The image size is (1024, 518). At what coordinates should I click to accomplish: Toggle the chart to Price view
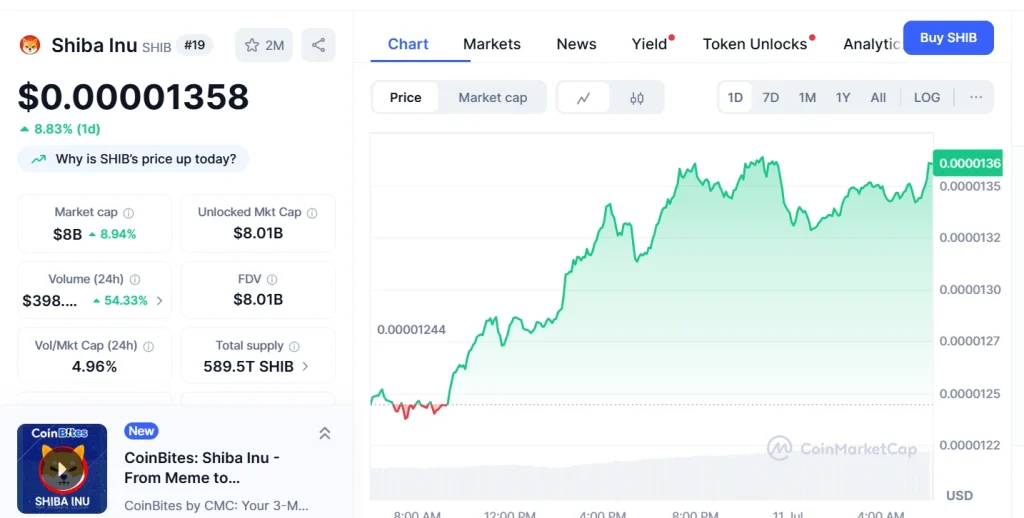pyautogui.click(x=406, y=98)
